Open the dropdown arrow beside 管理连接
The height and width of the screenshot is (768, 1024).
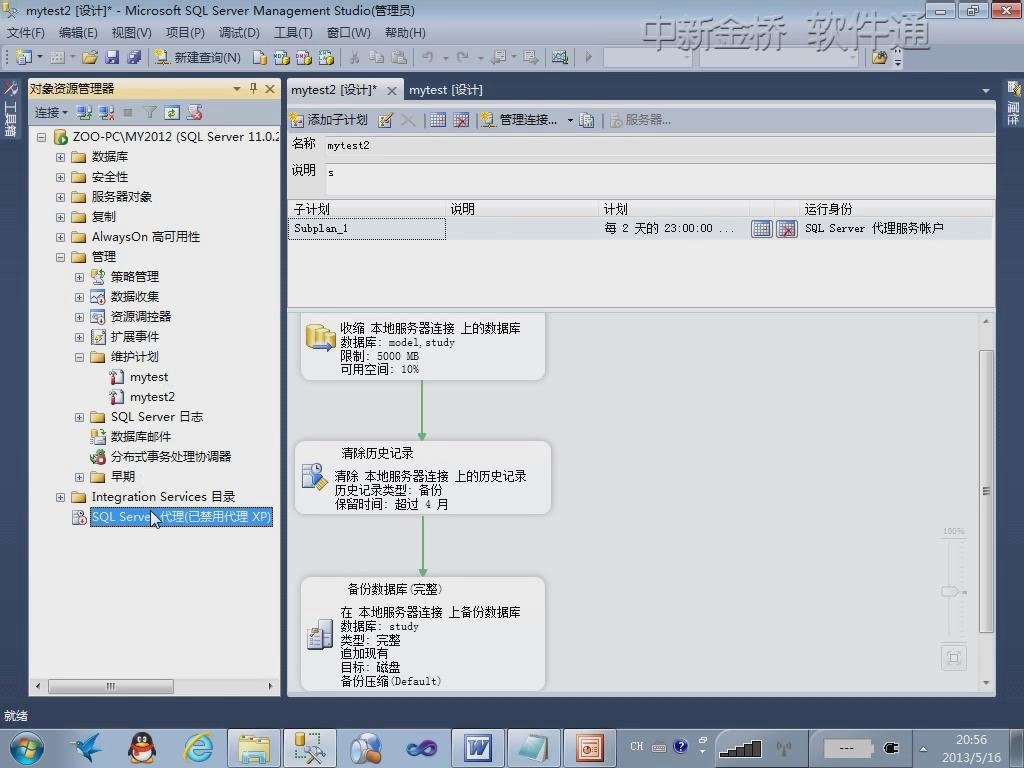click(x=570, y=120)
